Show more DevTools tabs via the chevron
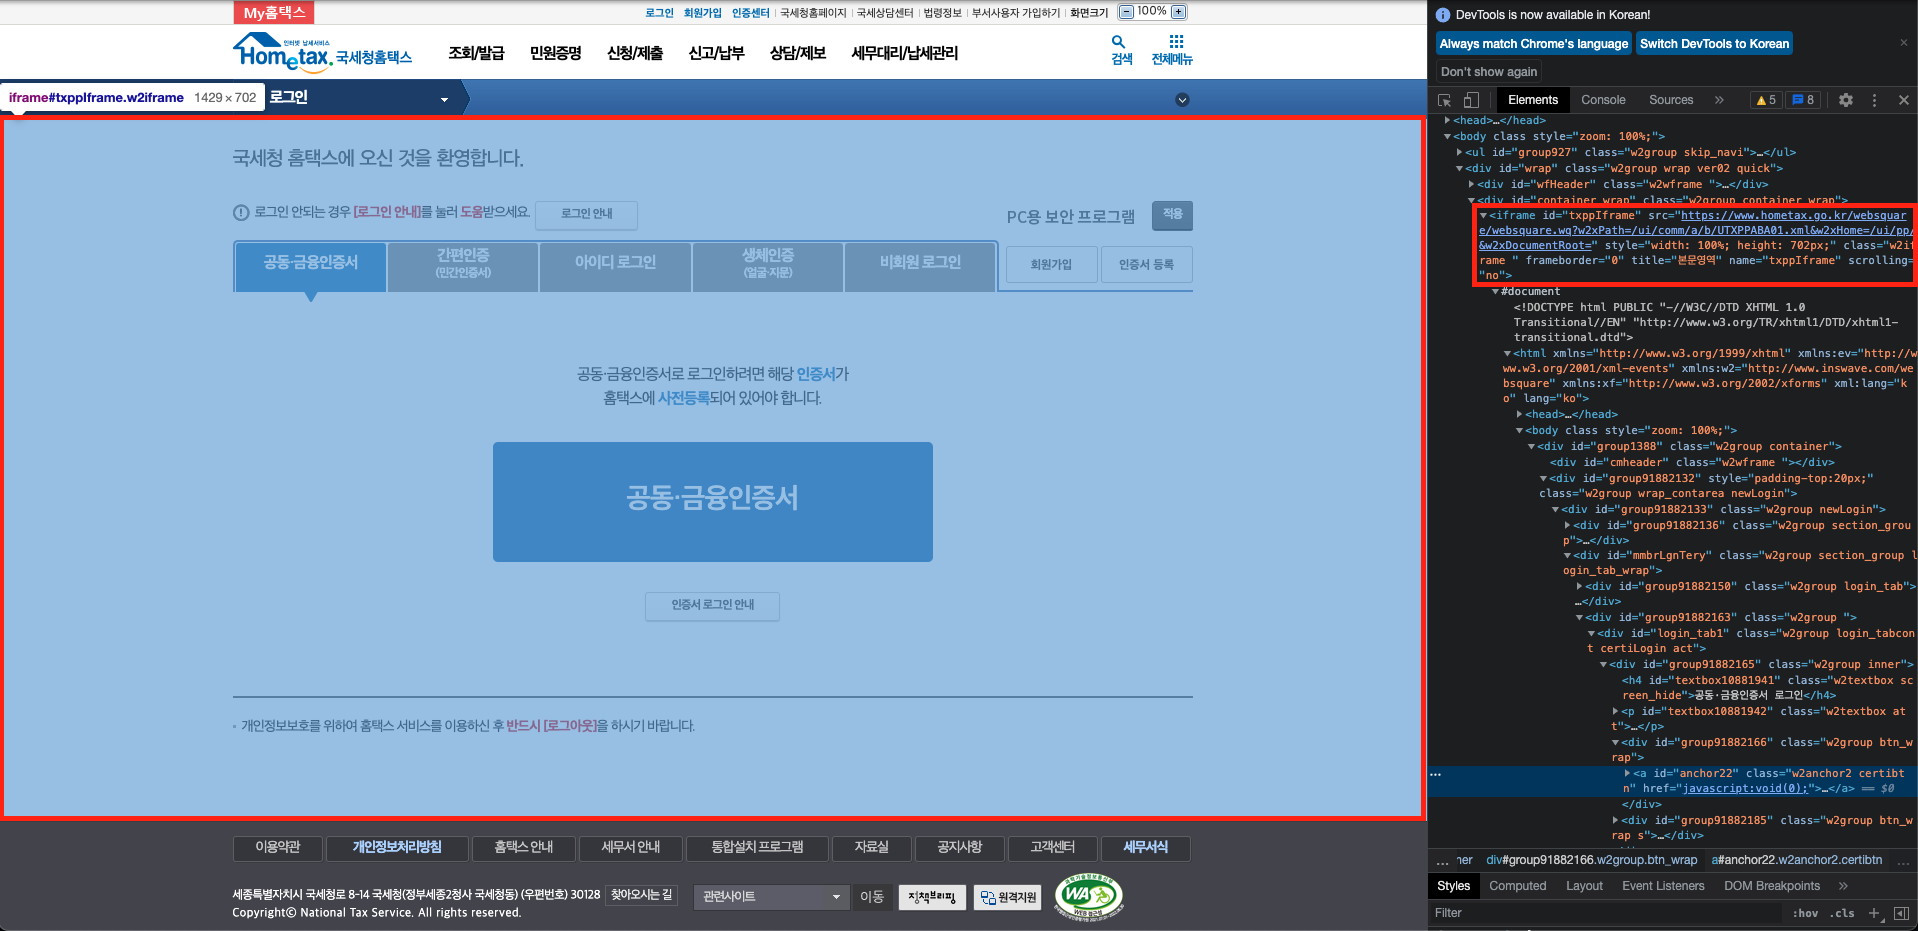 pyautogui.click(x=1719, y=100)
